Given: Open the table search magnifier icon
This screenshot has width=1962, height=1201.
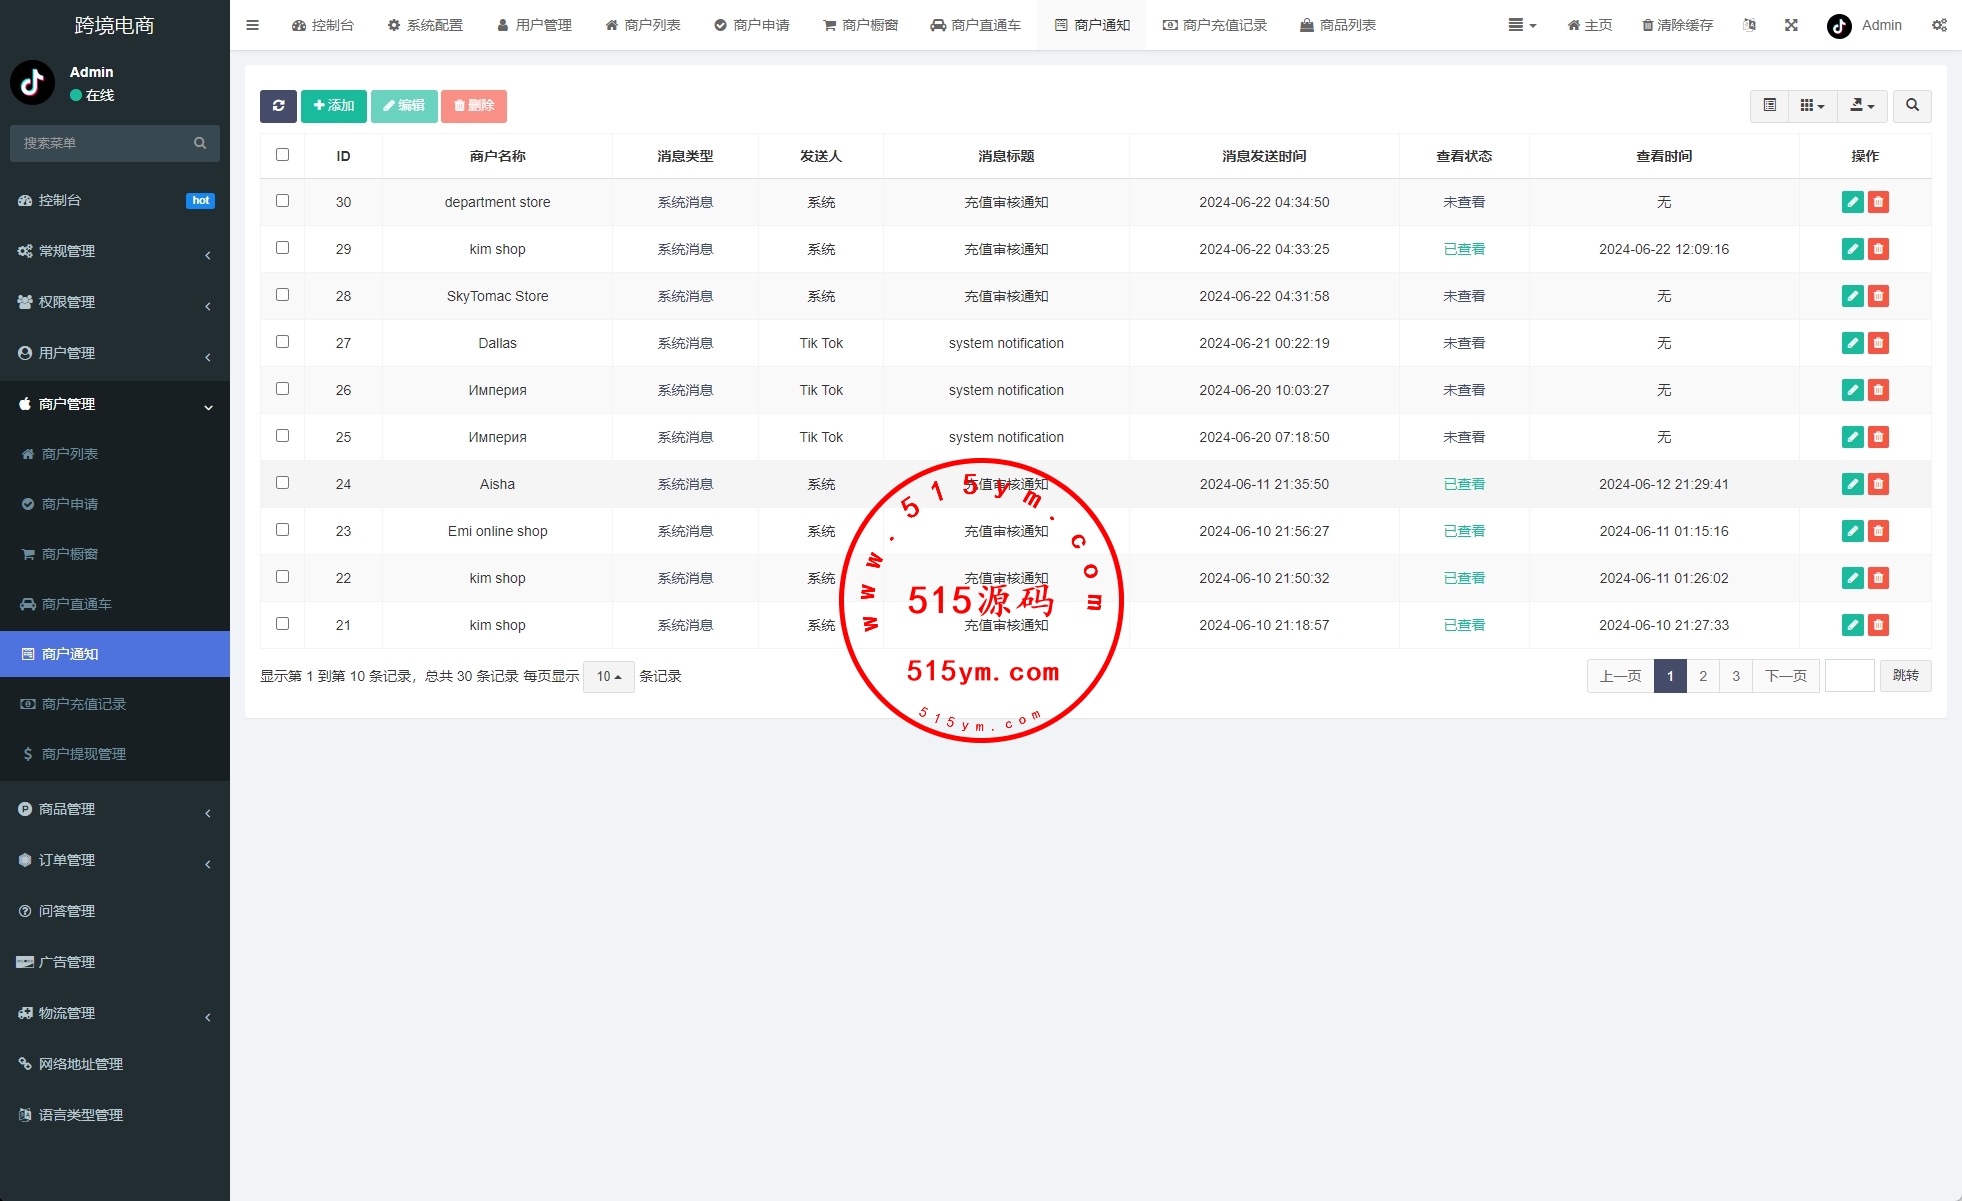Looking at the screenshot, I should (x=1912, y=106).
